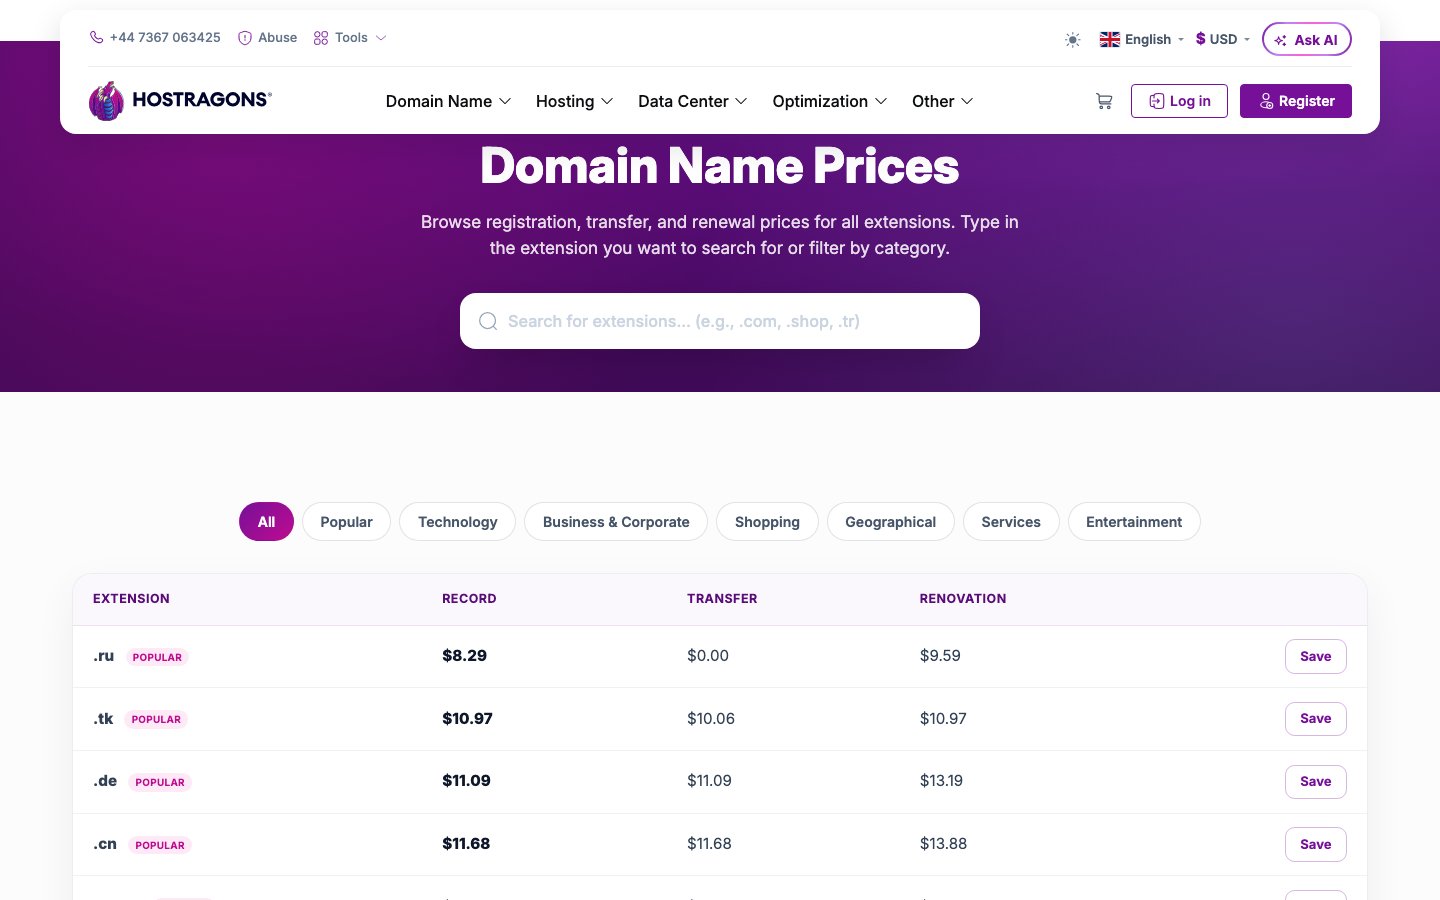1440x900 pixels.
Task: Click the UK flag language icon
Action: coord(1110,39)
